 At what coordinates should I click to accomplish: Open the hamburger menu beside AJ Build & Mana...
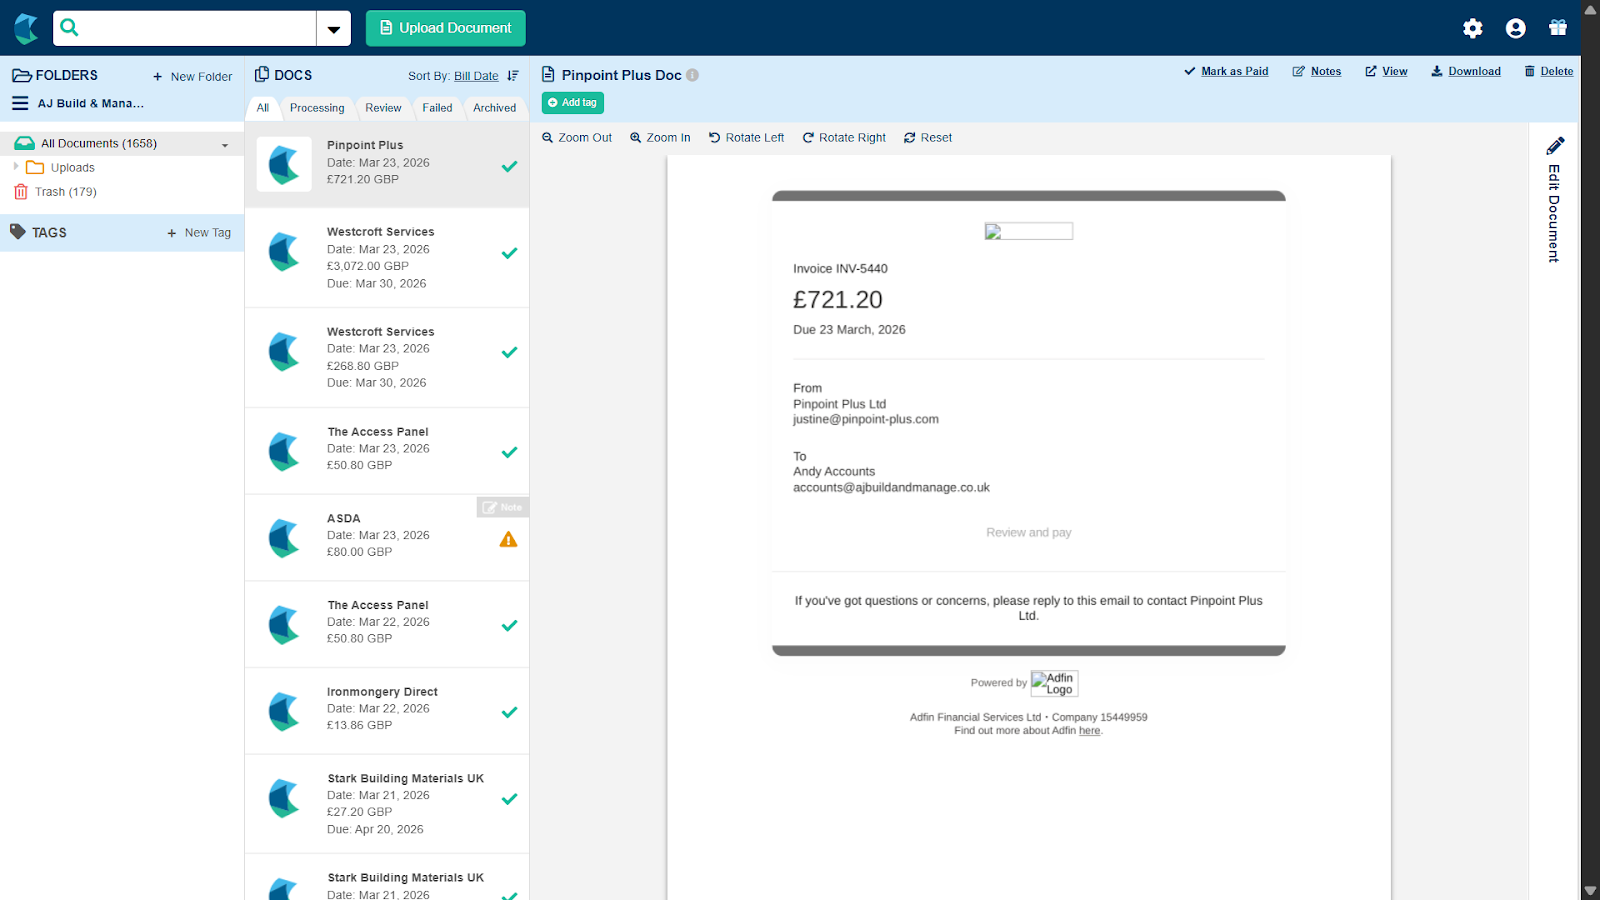click(x=20, y=103)
